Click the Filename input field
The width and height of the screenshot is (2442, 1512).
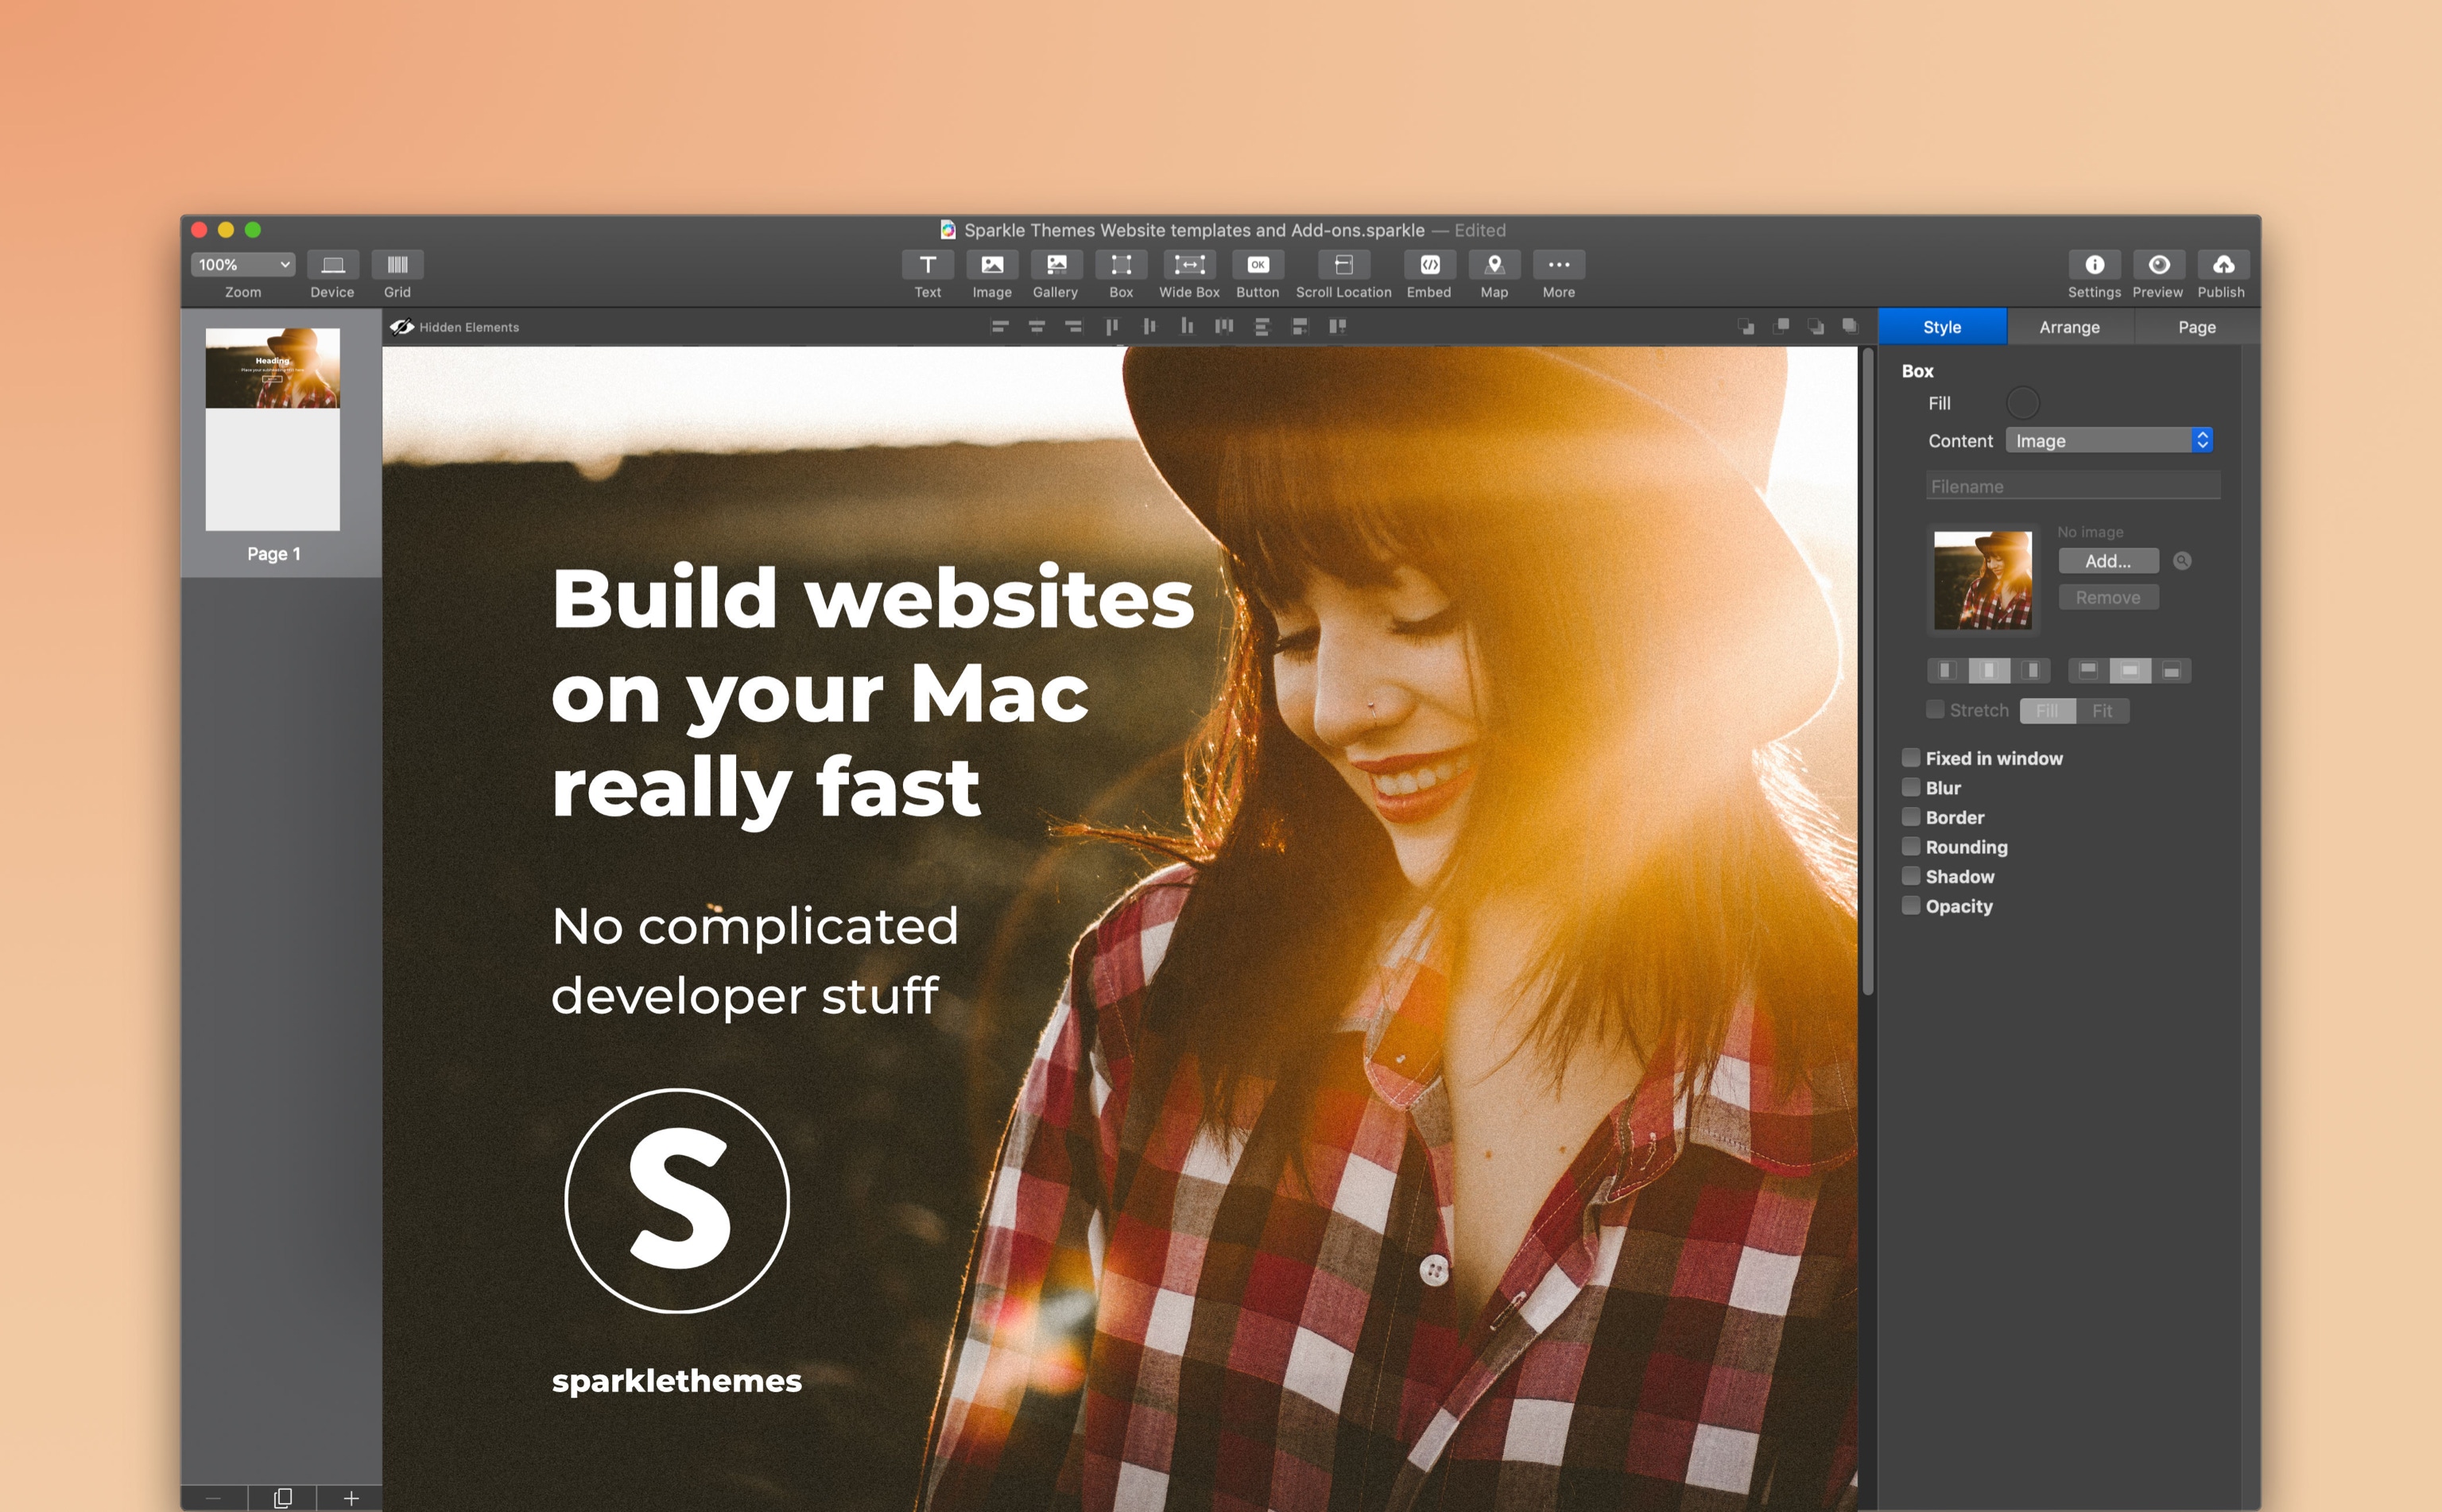click(x=2073, y=486)
